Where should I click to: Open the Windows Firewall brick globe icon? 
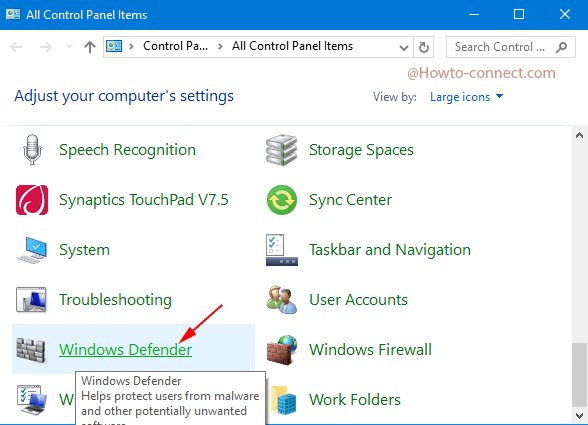[x=282, y=350]
